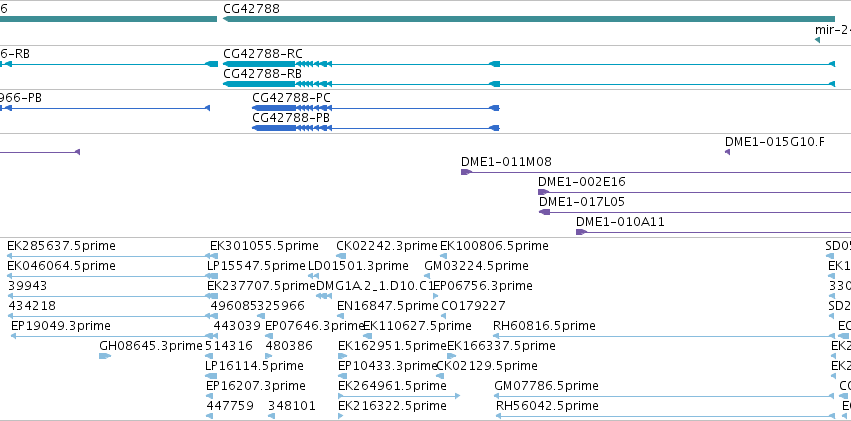
Task: Select the CG42788-PC protein label
Action: [291, 98]
